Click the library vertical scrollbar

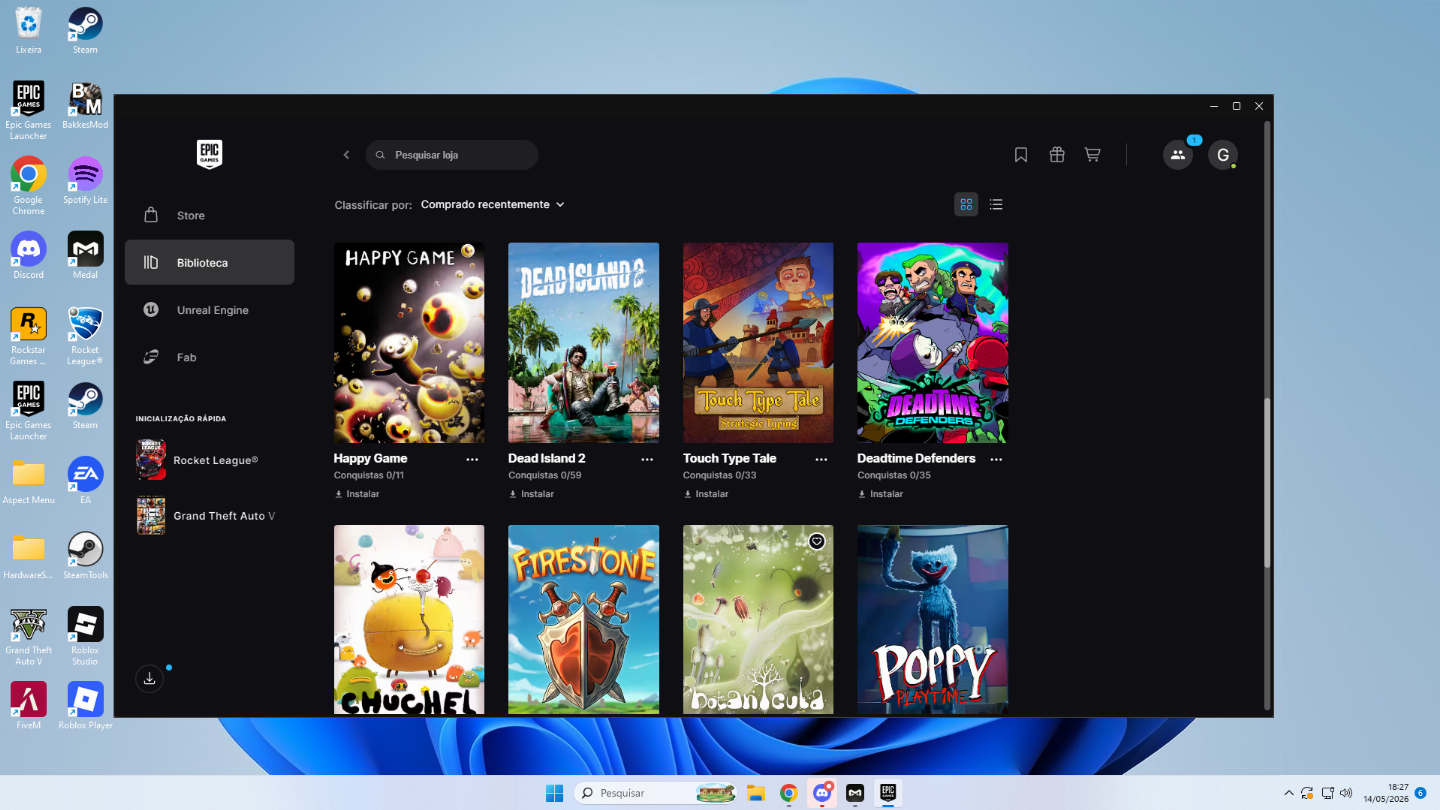click(1267, 483)
